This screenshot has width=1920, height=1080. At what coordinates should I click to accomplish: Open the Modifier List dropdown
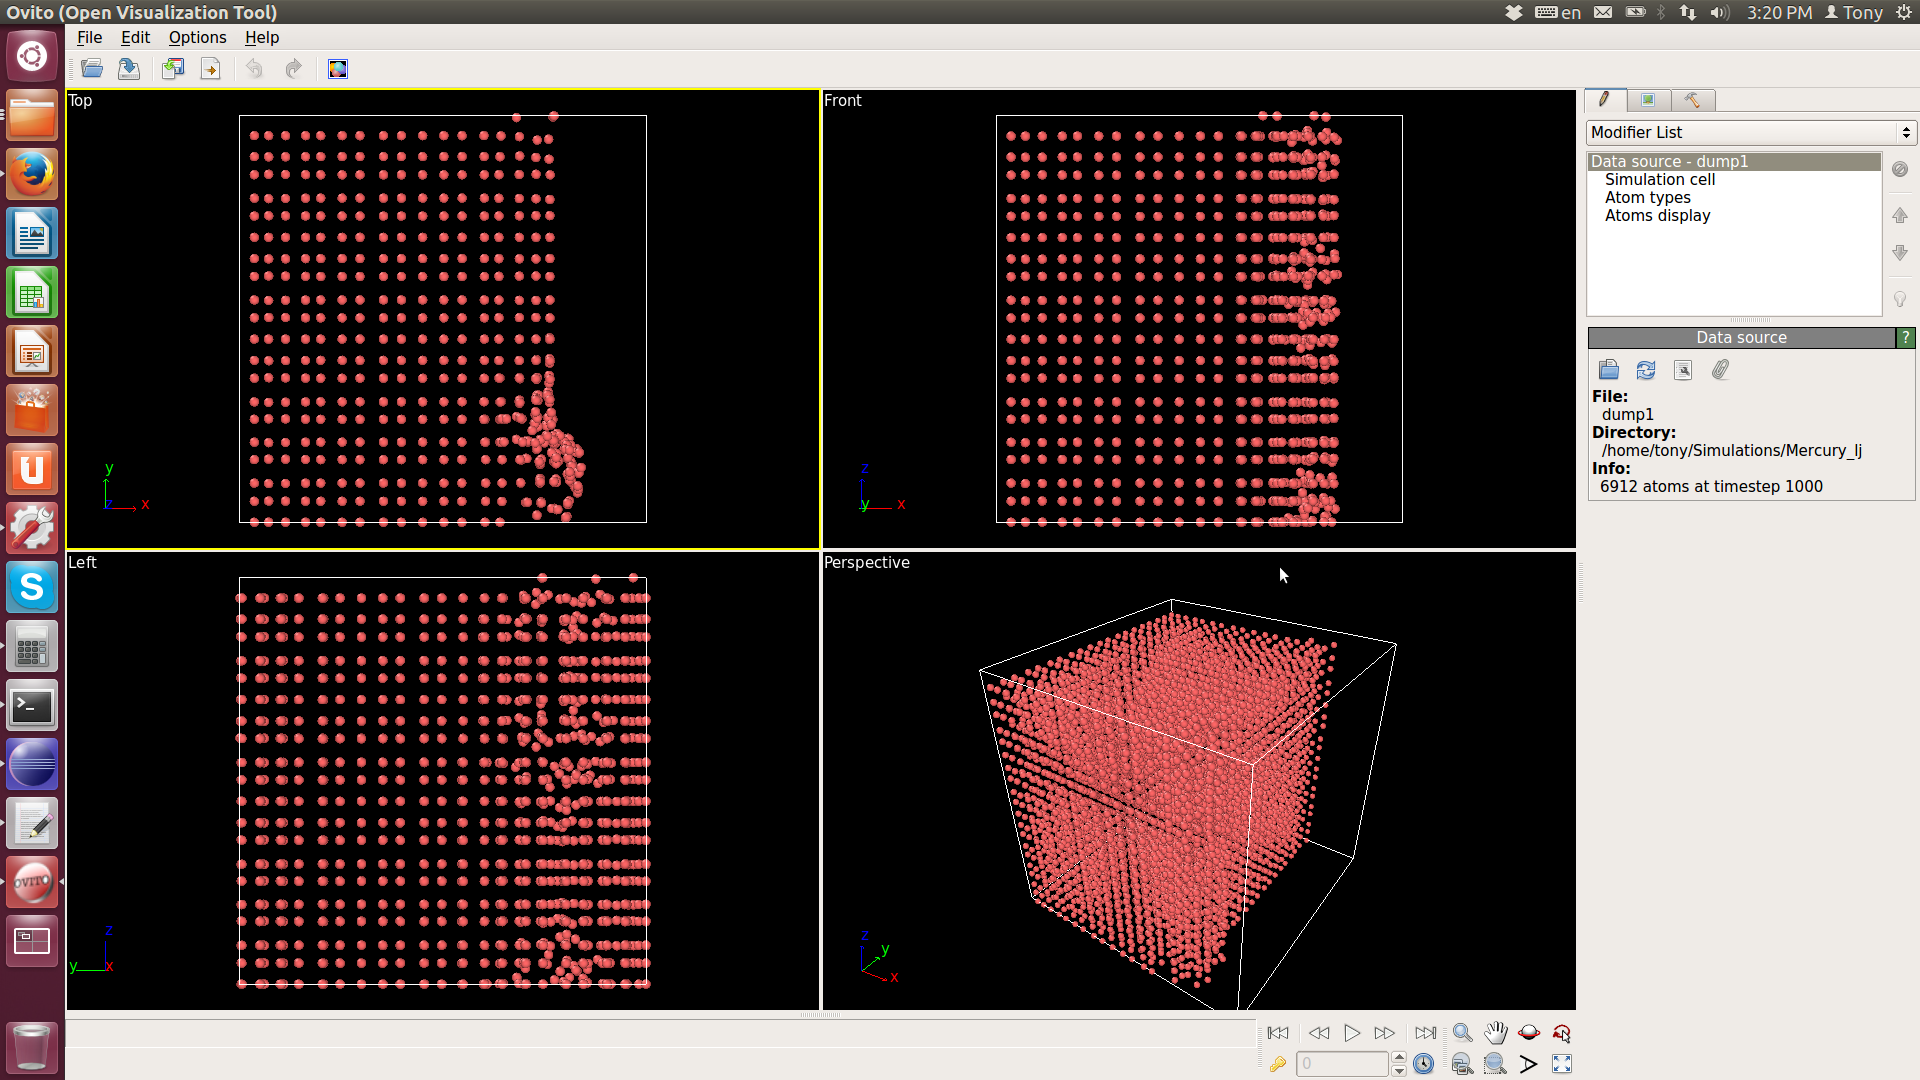(x=1751, y=132)
